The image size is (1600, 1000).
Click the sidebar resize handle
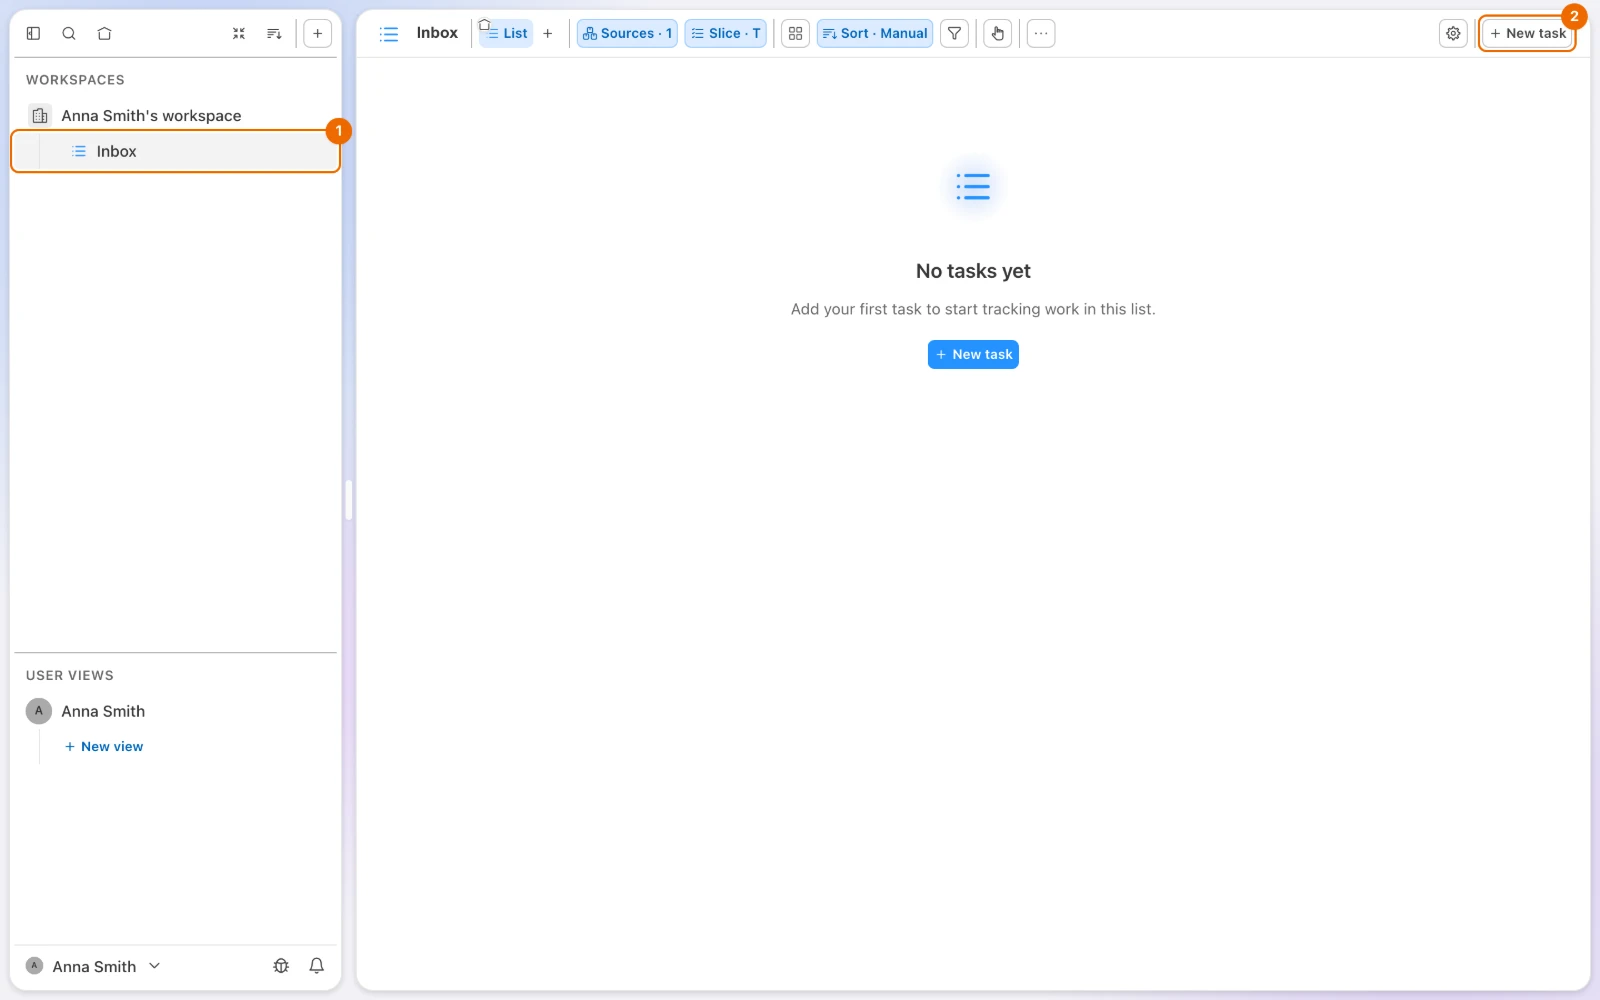349,500
